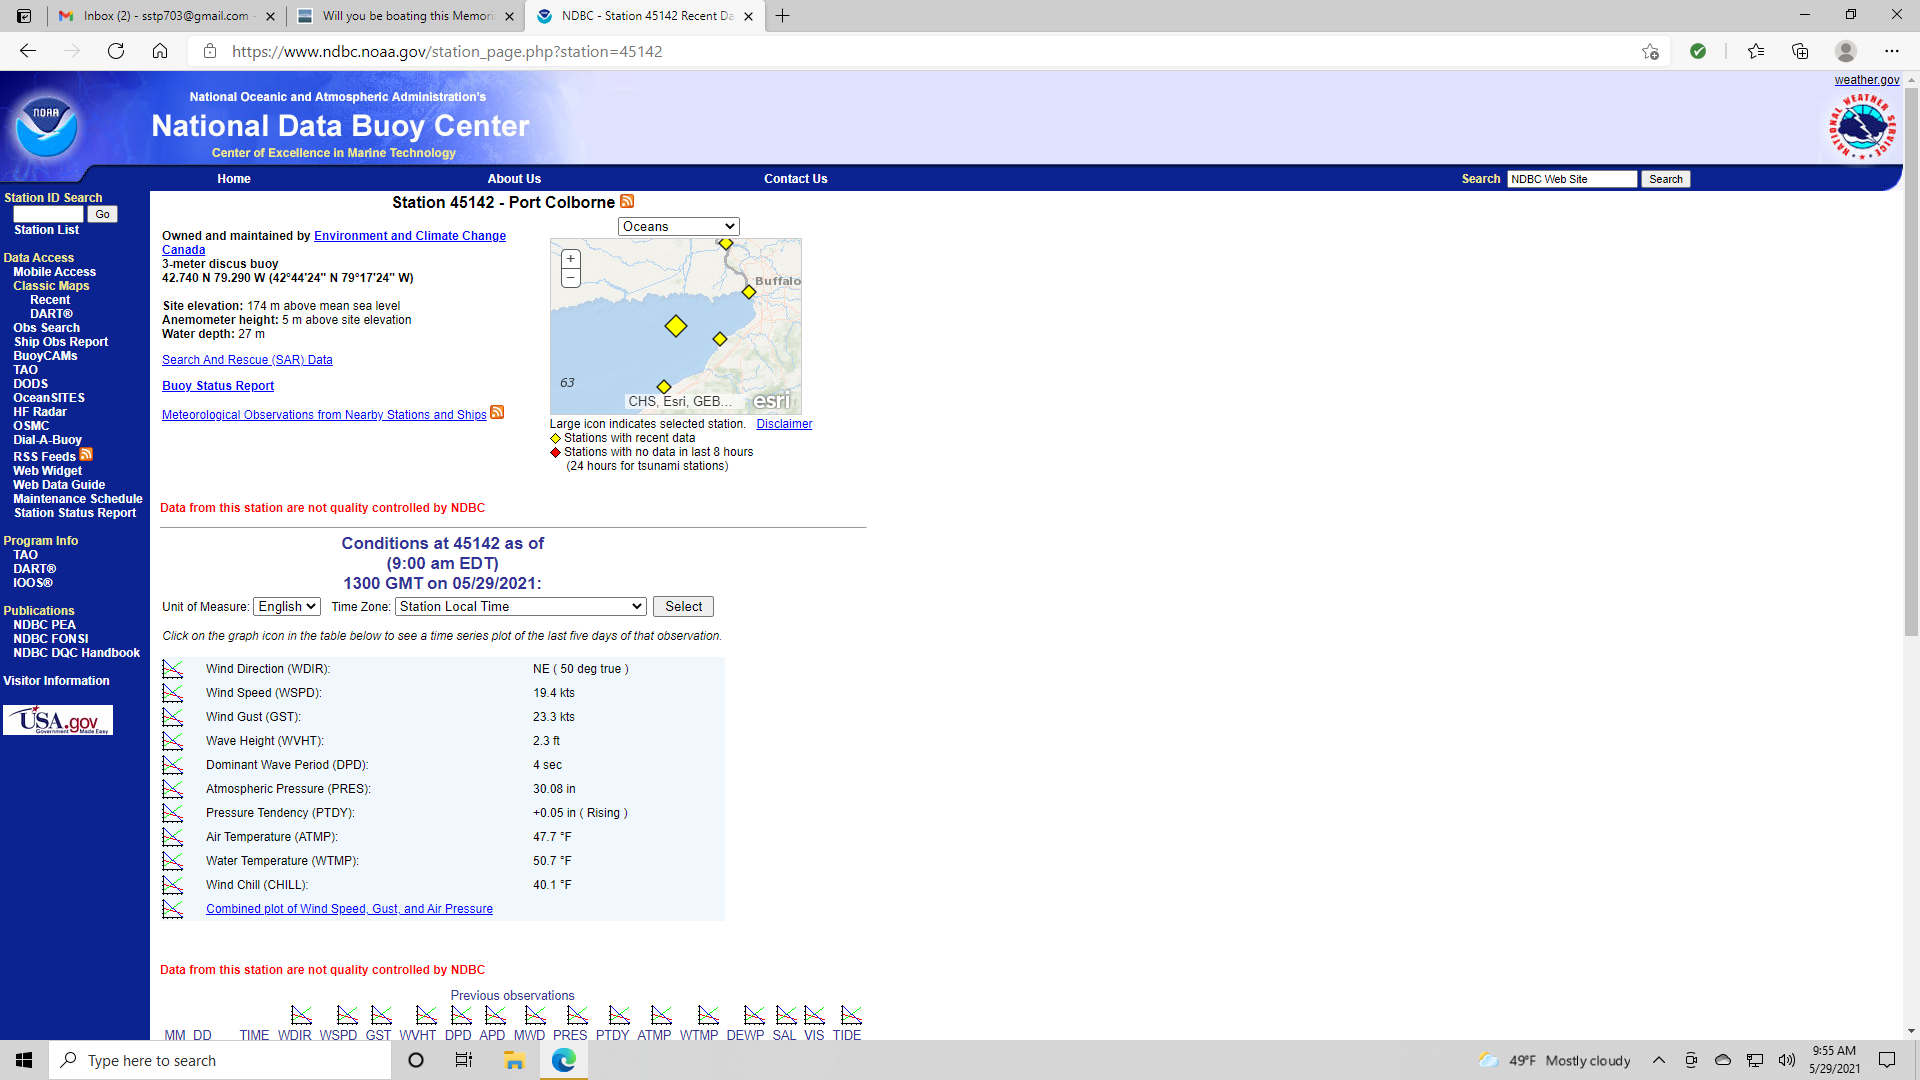Image resolution: width=1920 pixels, height=1080 pixels.
Task: Click the NOAA logo
Action: pos(46,126)
